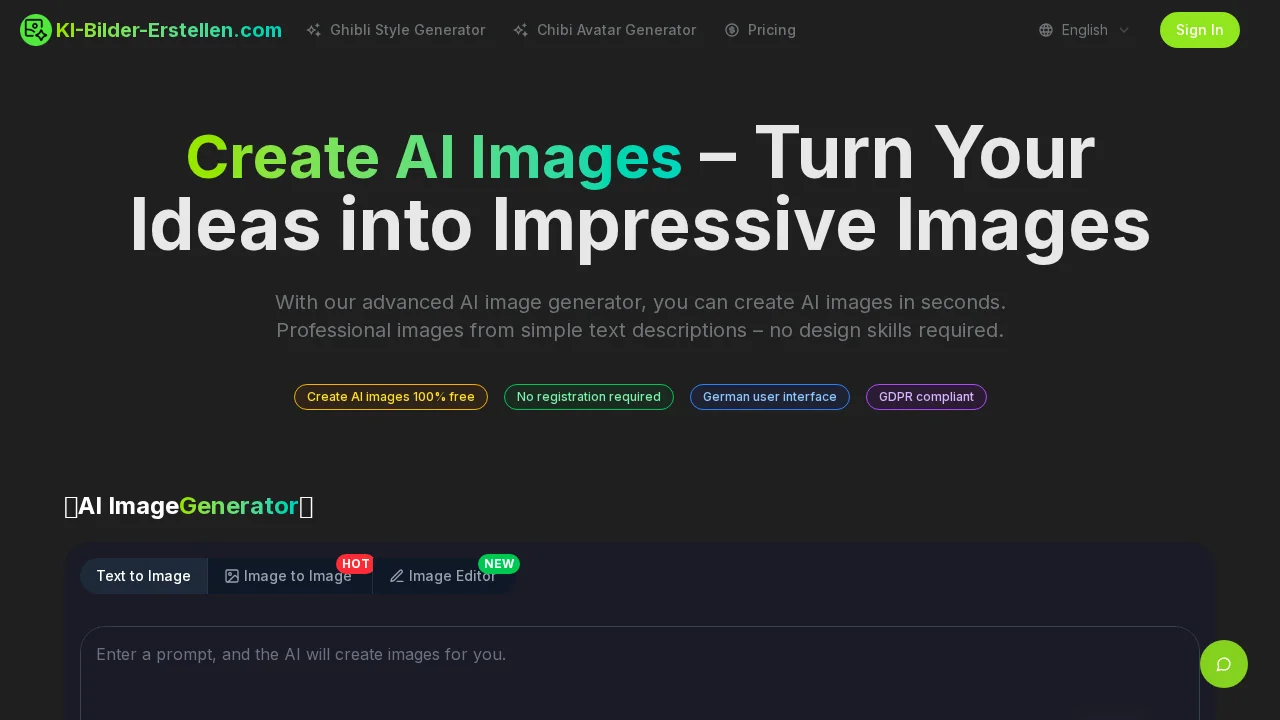Click the pencil icon on Image Editor tab
This screenshot has width=1280, height=720.
point(397,576)
